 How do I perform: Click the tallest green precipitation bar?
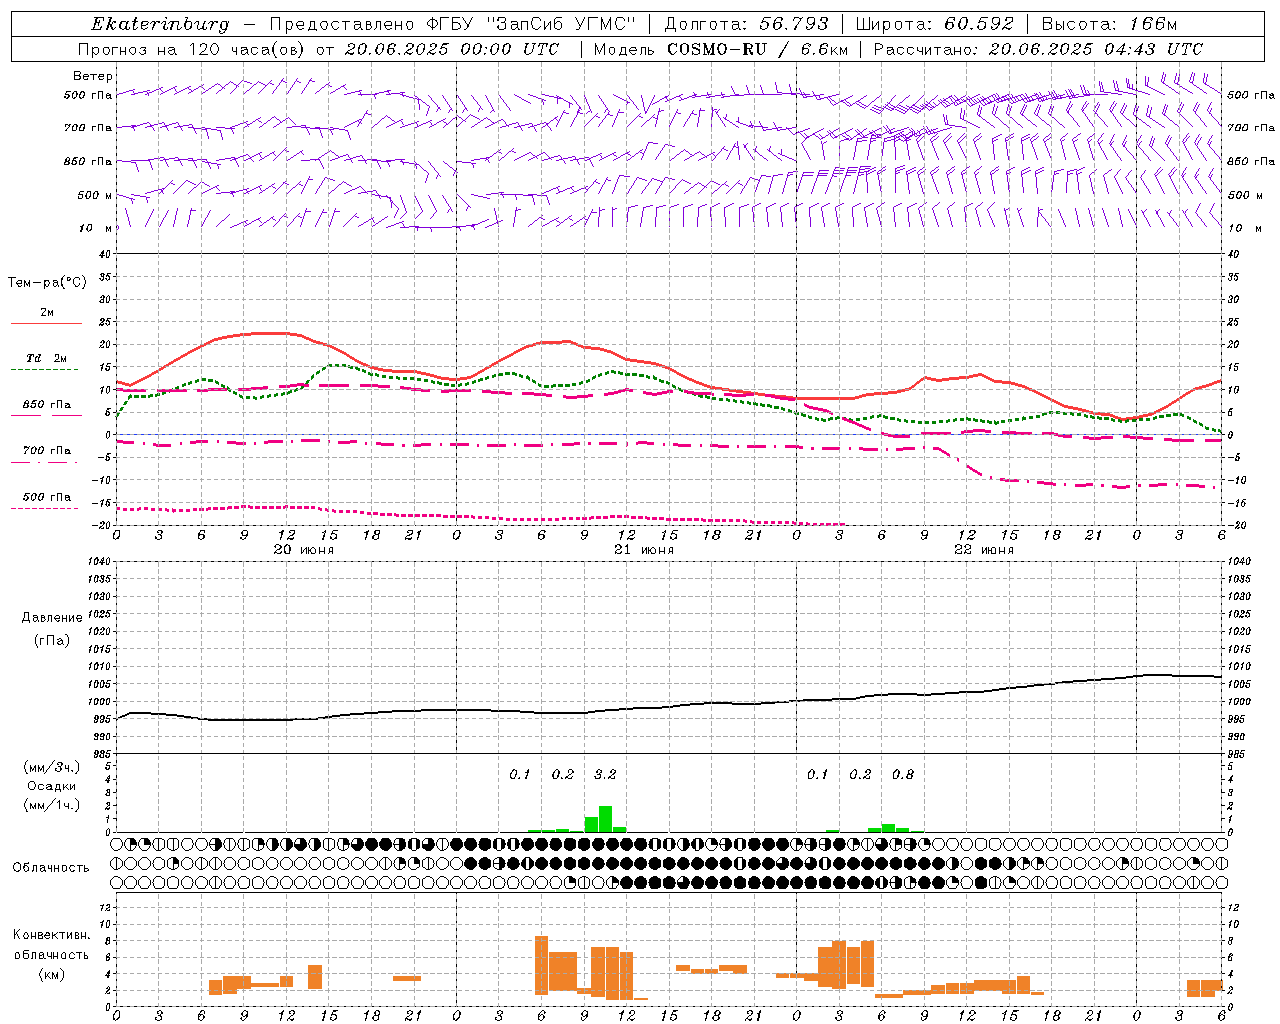(x=605, y=819)
